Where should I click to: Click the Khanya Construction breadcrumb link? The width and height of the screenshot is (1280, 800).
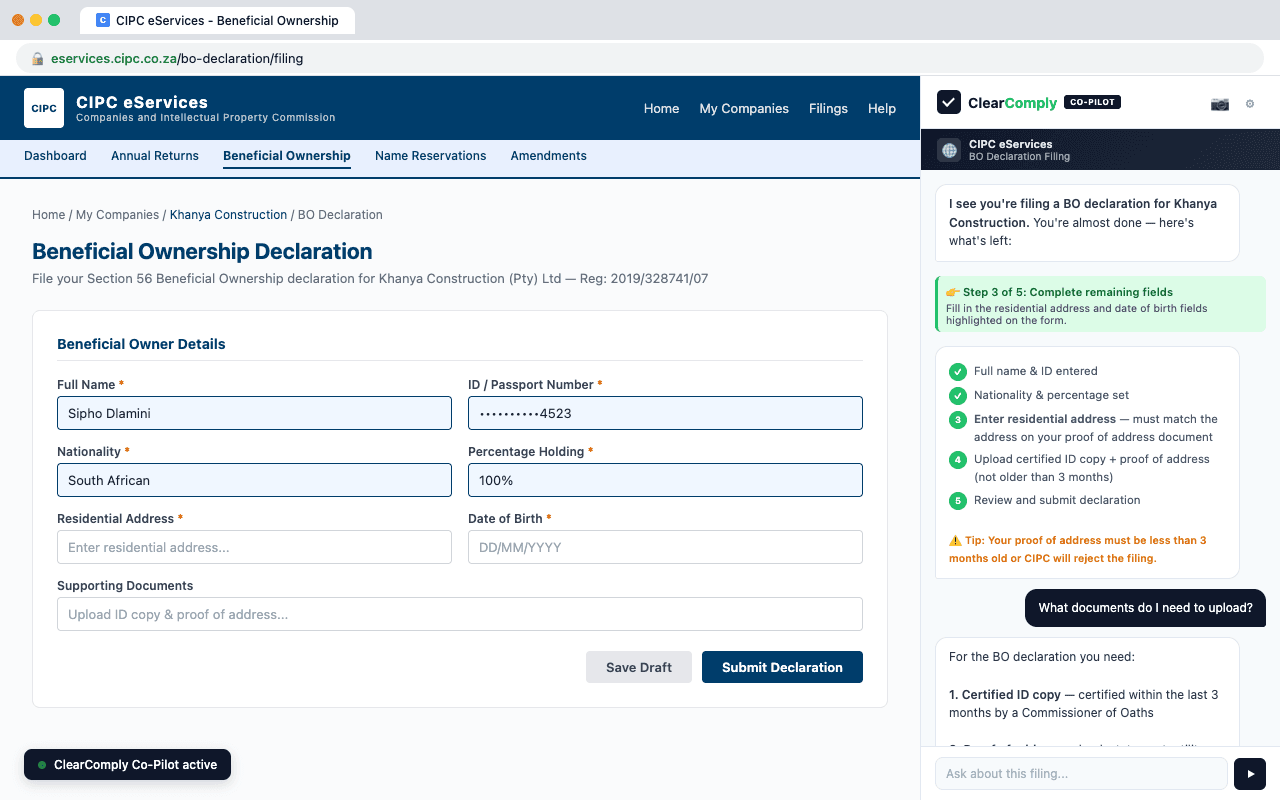pos(228,215)
